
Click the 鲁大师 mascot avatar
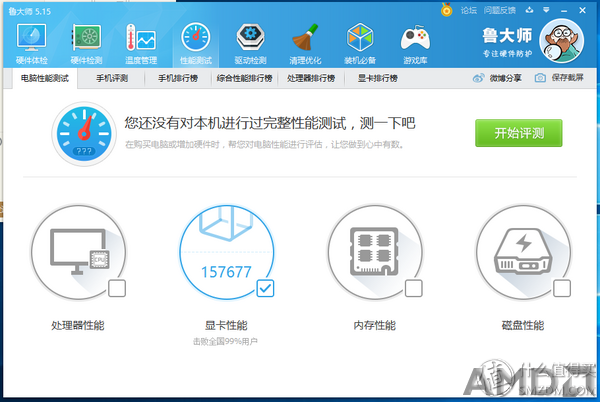point(561,41)
